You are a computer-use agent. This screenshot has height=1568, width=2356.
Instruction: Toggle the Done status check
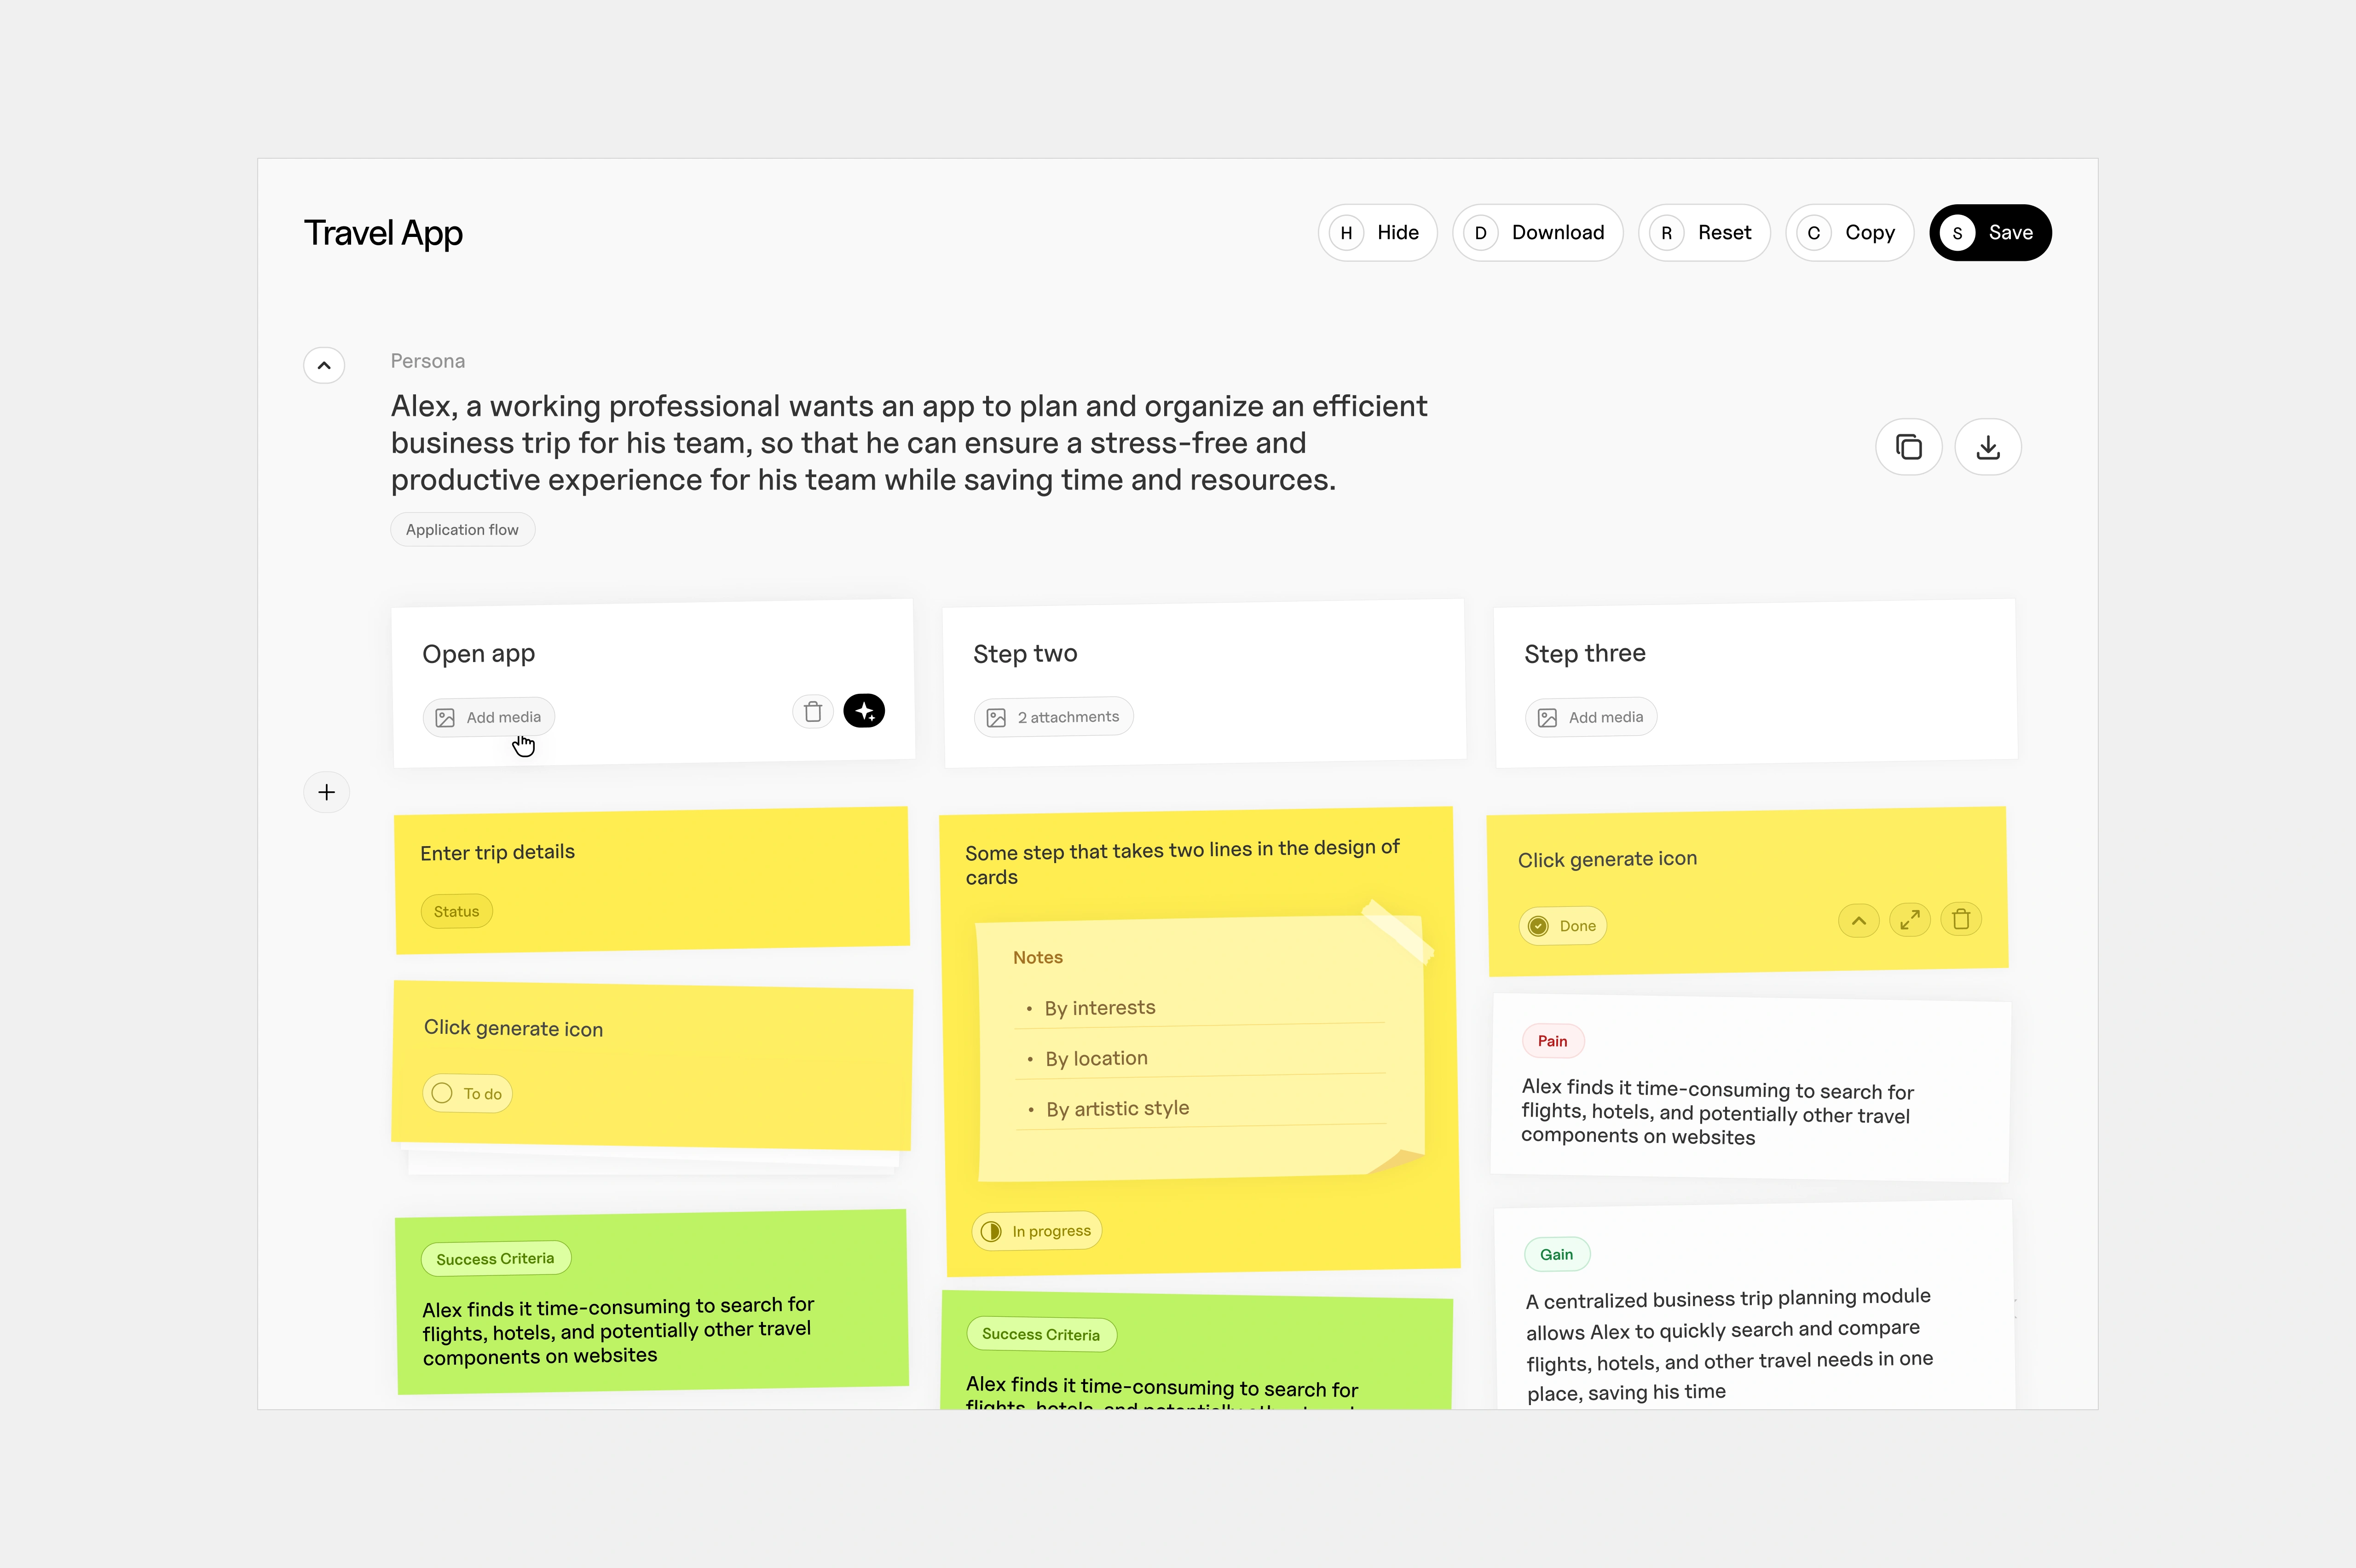(x=1538, y=926)
